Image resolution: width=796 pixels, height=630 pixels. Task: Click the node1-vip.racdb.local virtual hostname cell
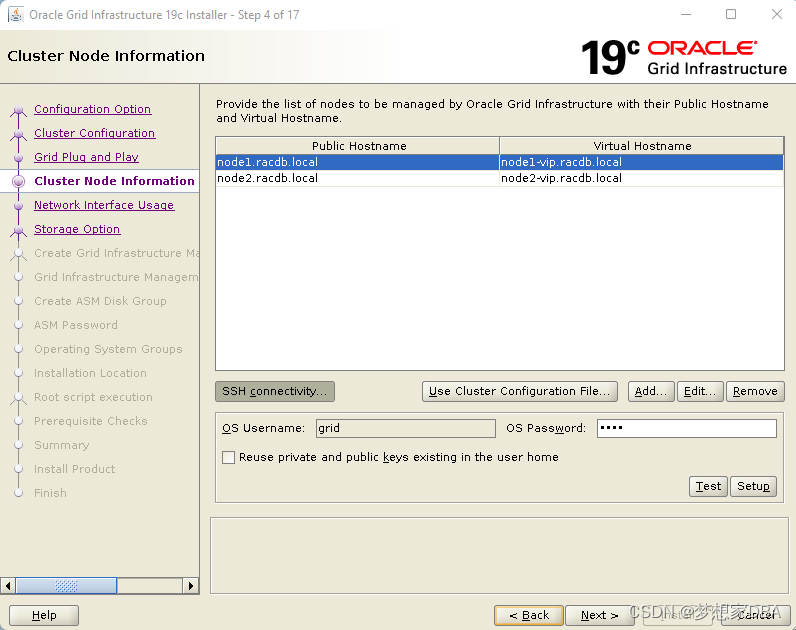[x=642, y=162]
